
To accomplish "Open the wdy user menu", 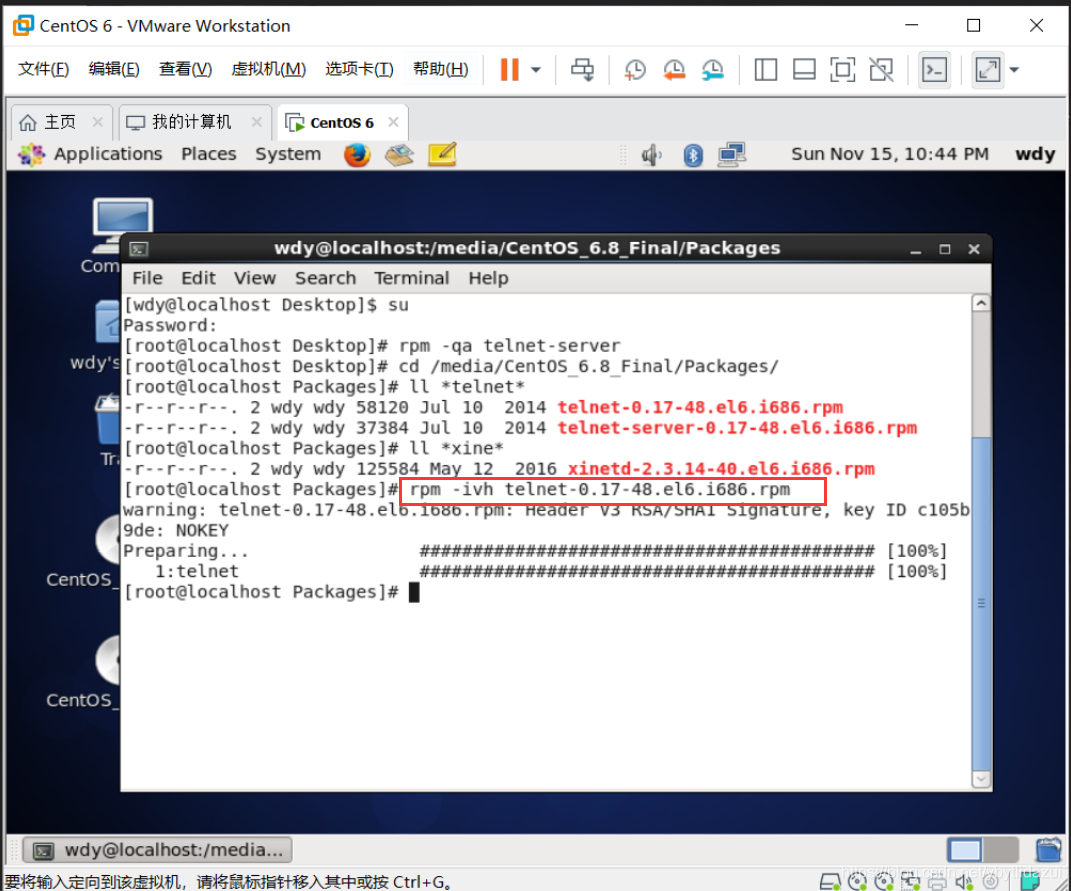I will [1035, 154].
